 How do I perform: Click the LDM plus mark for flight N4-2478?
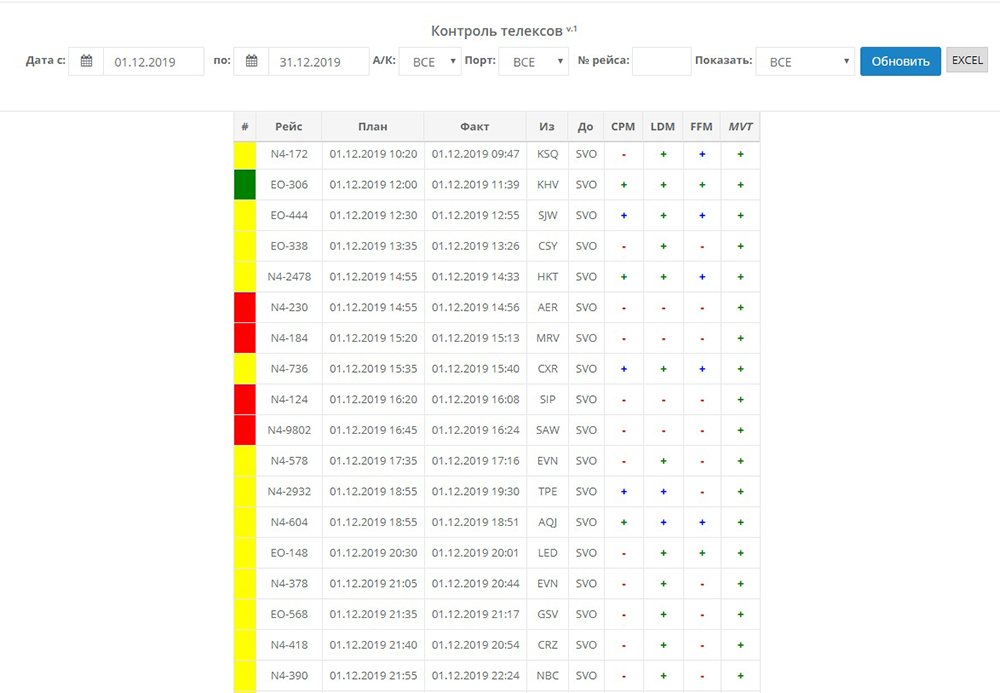click(663, 277)
